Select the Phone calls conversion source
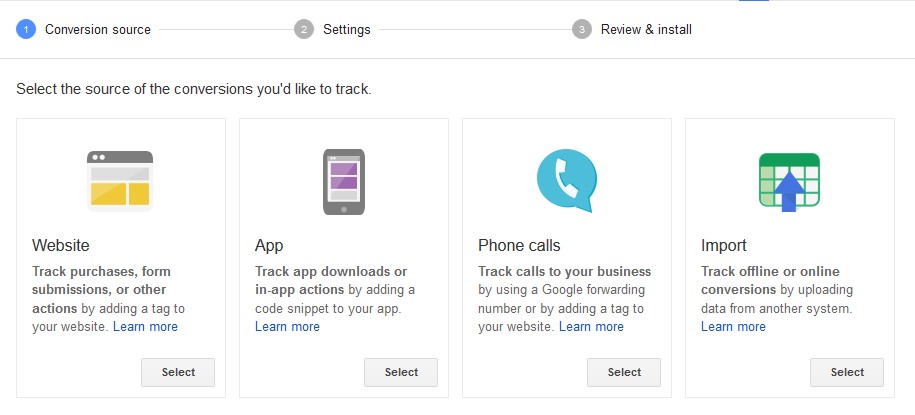The height and width of the screenshot is (415, 915). (x=624, y=372)
